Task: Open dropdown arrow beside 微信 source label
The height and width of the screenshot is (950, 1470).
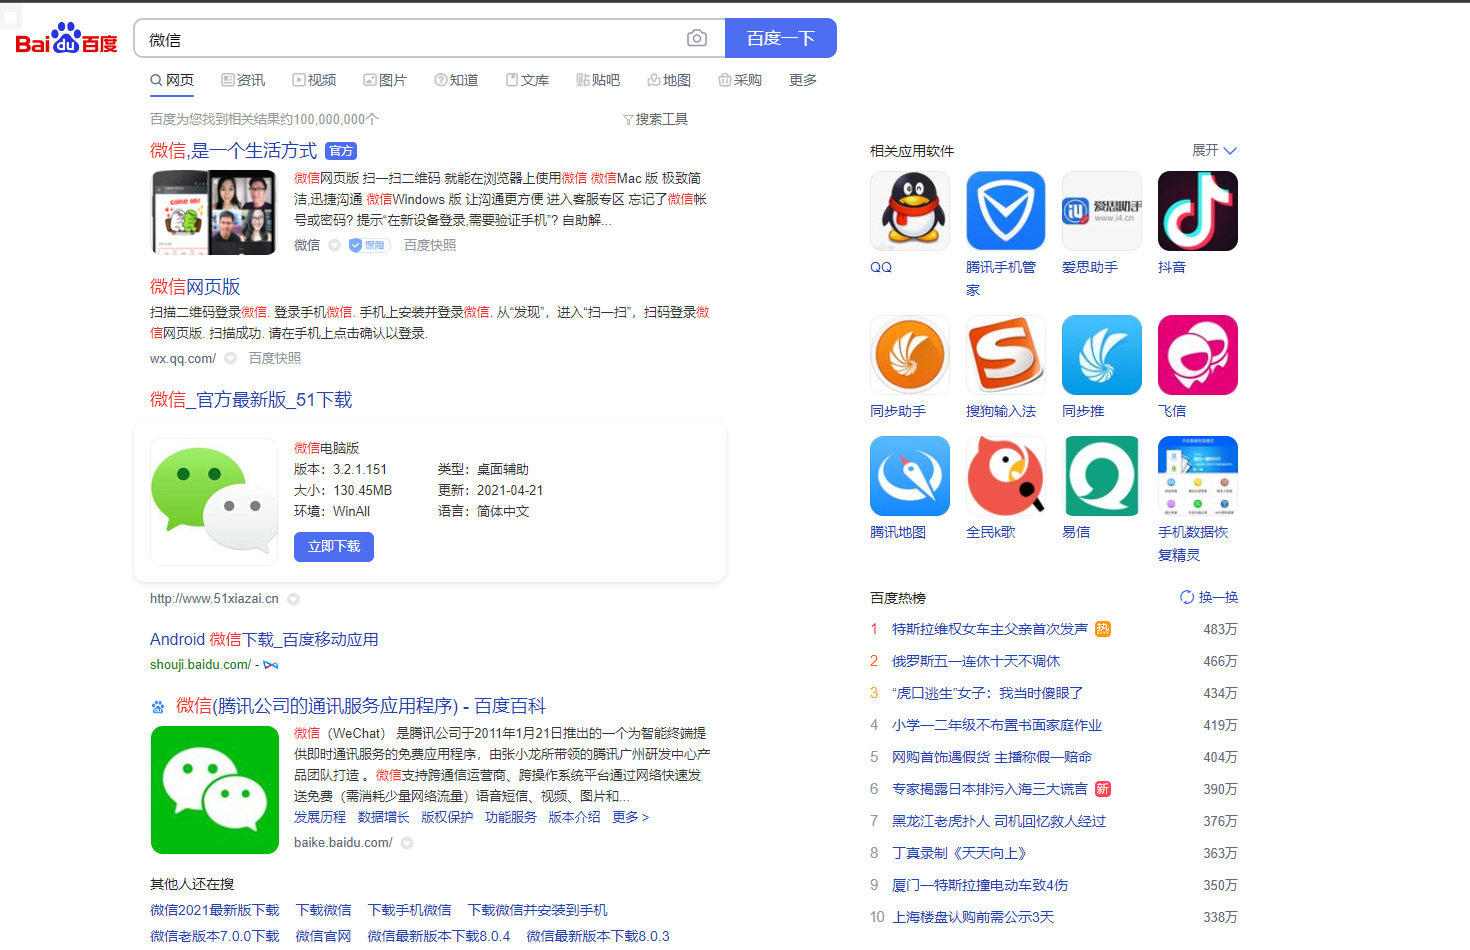Action: click(334, 245)
